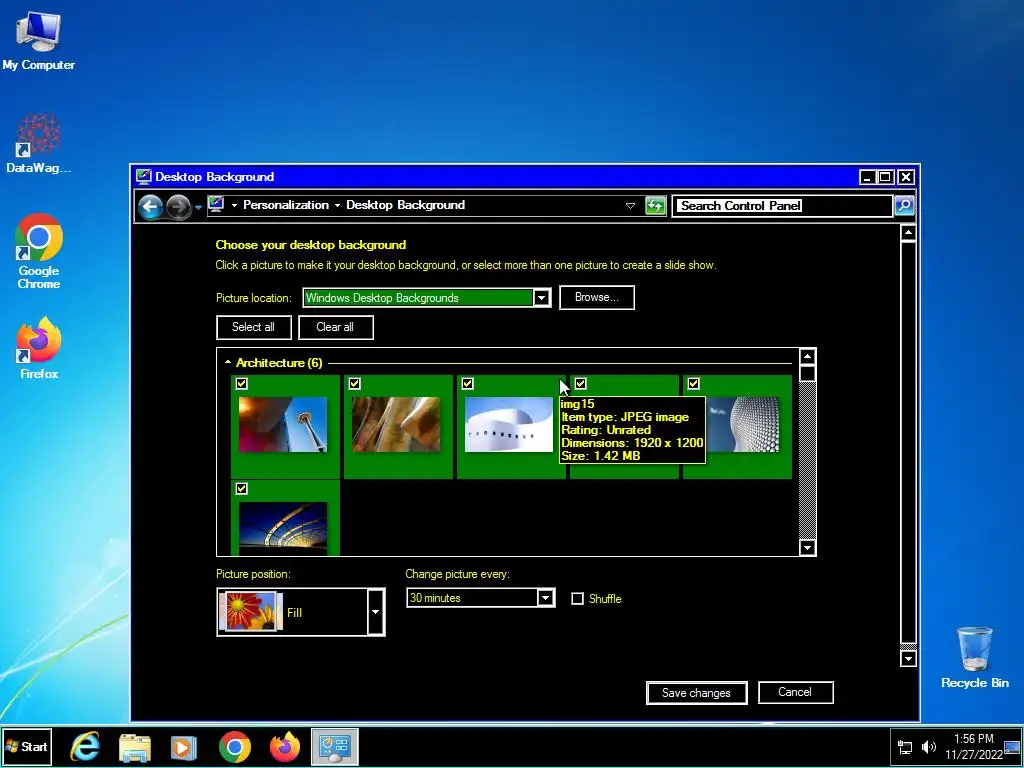1024x768 pixels.
Task: Click the Clear all button
Action: pyautogui.click(x=336, y=327)
